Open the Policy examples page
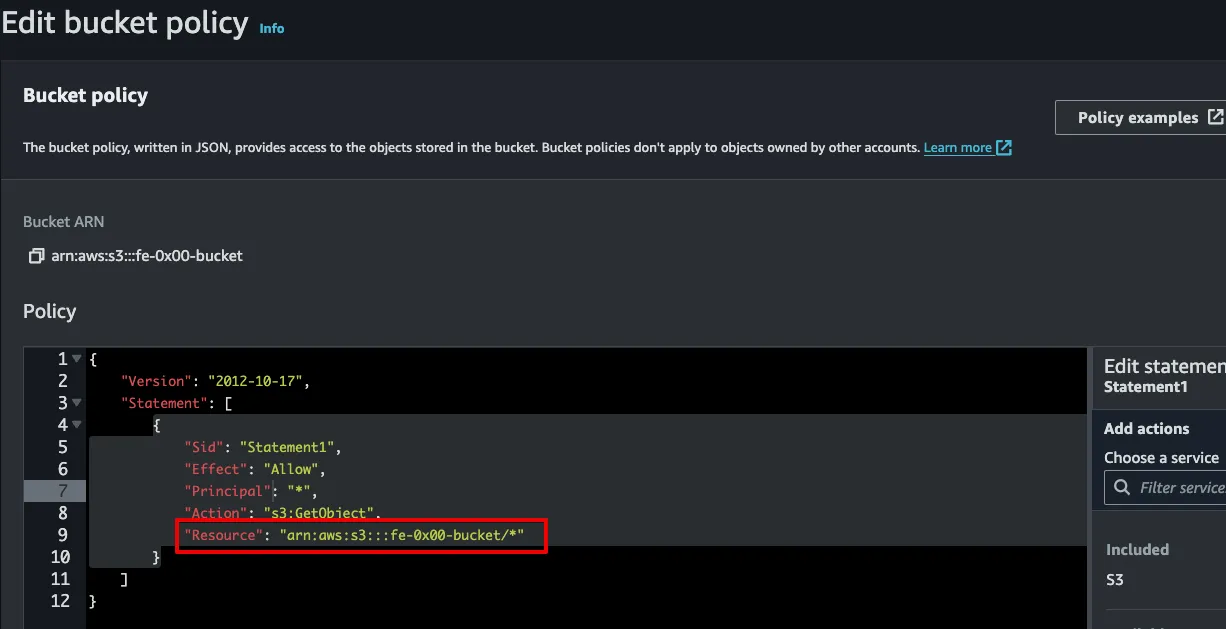Viewport: 1226px width, 629px height. [x=1140, y=117]
